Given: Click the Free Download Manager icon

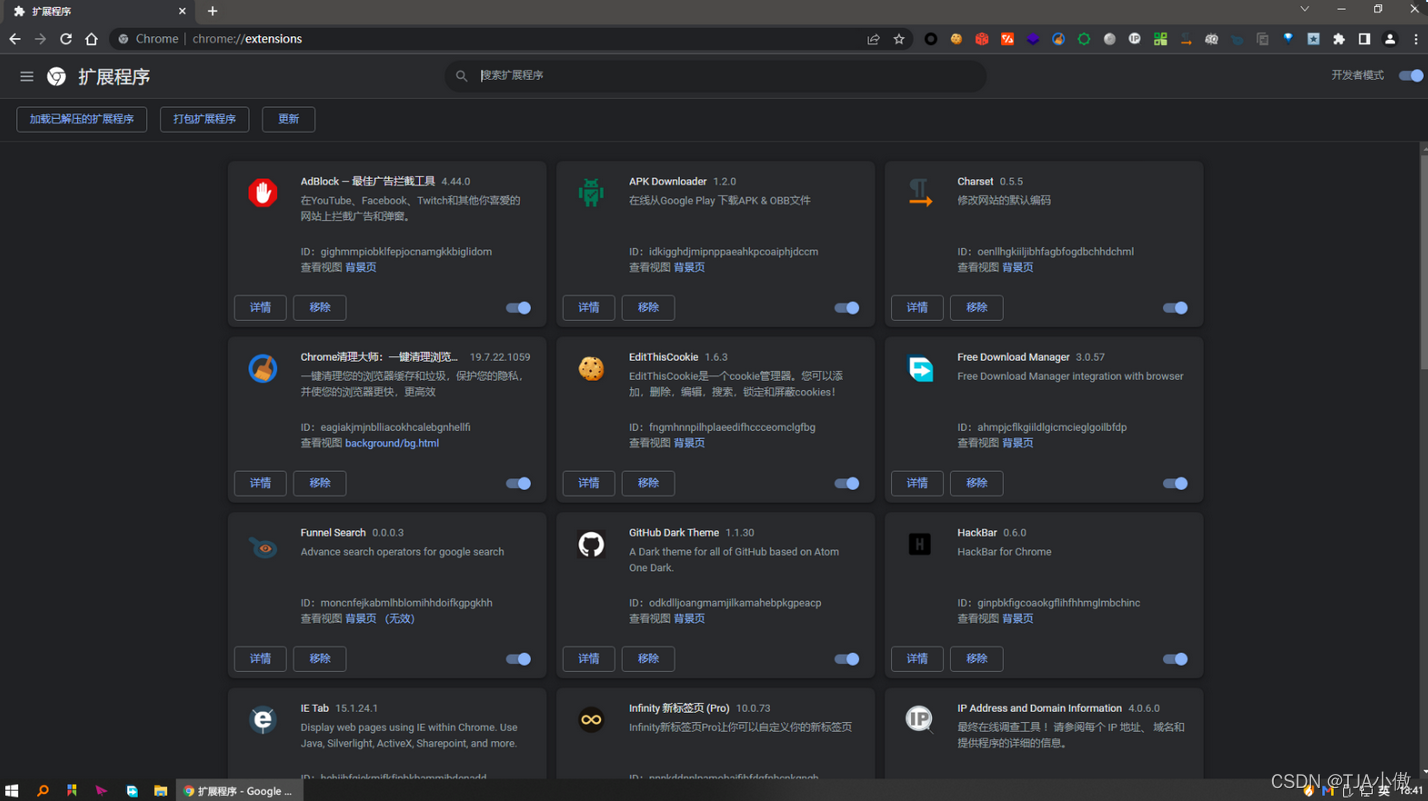Looking at the screenshot, I should point(920,369).
